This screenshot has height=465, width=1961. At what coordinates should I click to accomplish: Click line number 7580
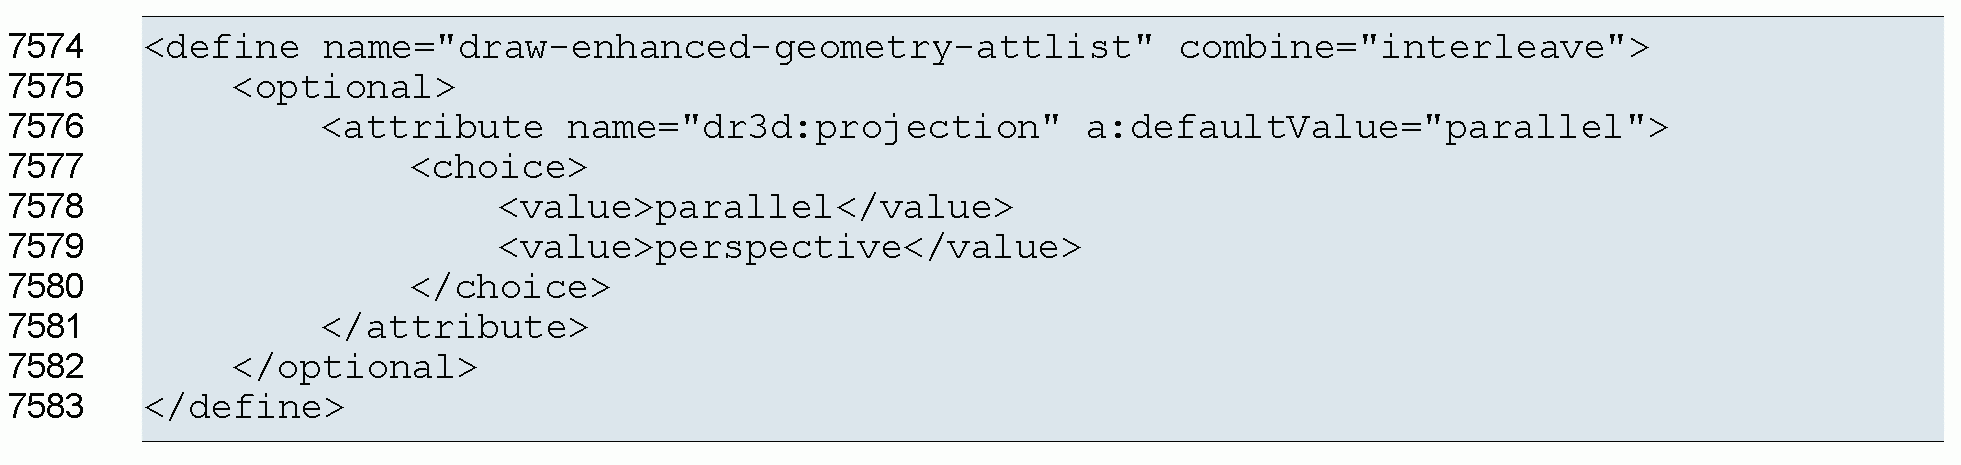pos(46,287)
